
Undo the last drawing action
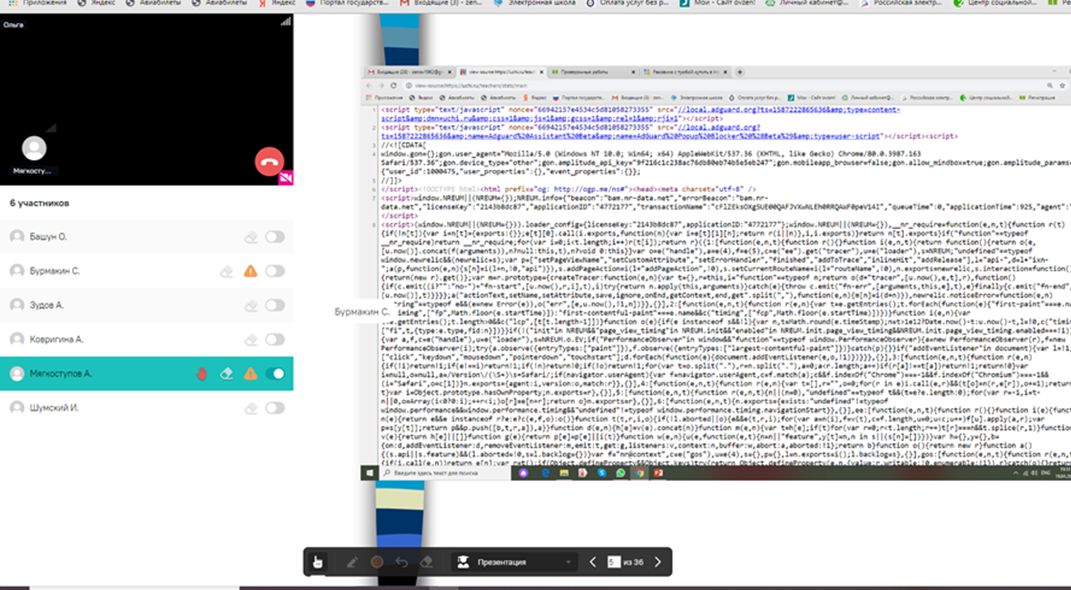pos(402,562)
